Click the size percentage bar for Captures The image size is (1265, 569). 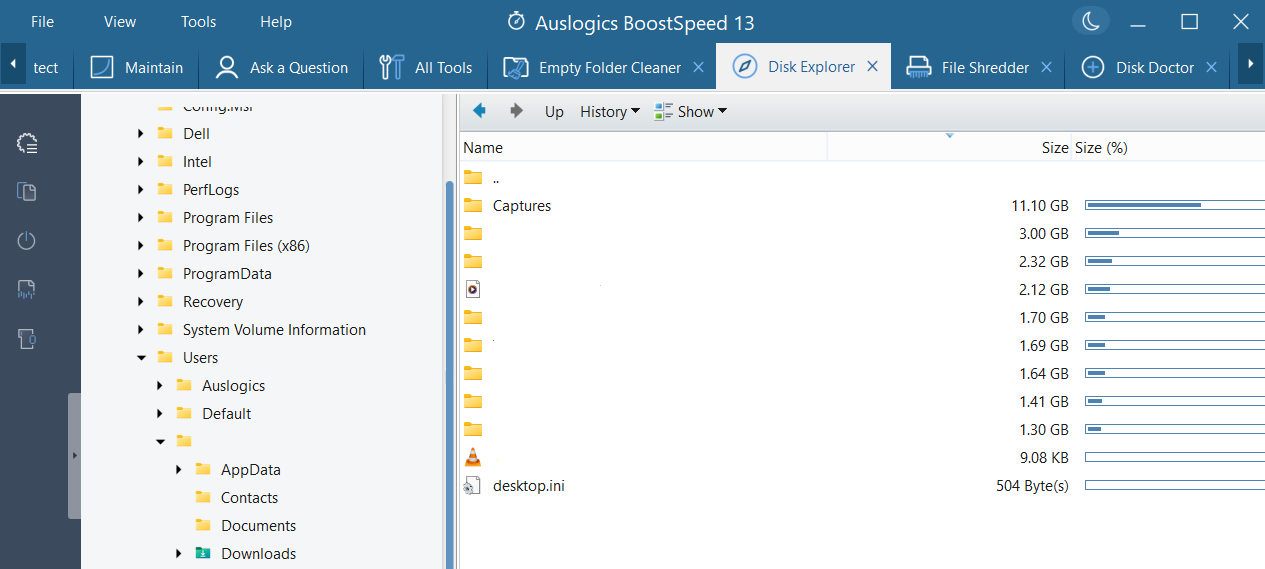click(x=1175, y=206)
